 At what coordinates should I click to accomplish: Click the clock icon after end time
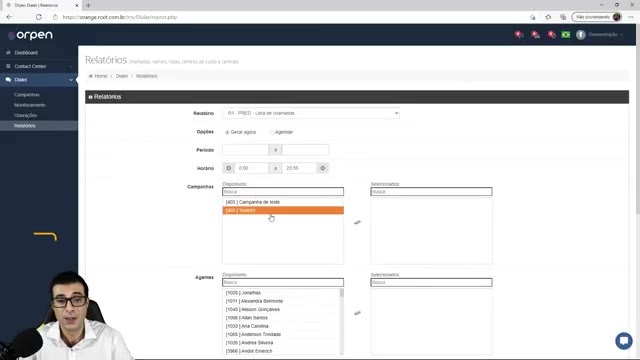[x=322, y=168]
